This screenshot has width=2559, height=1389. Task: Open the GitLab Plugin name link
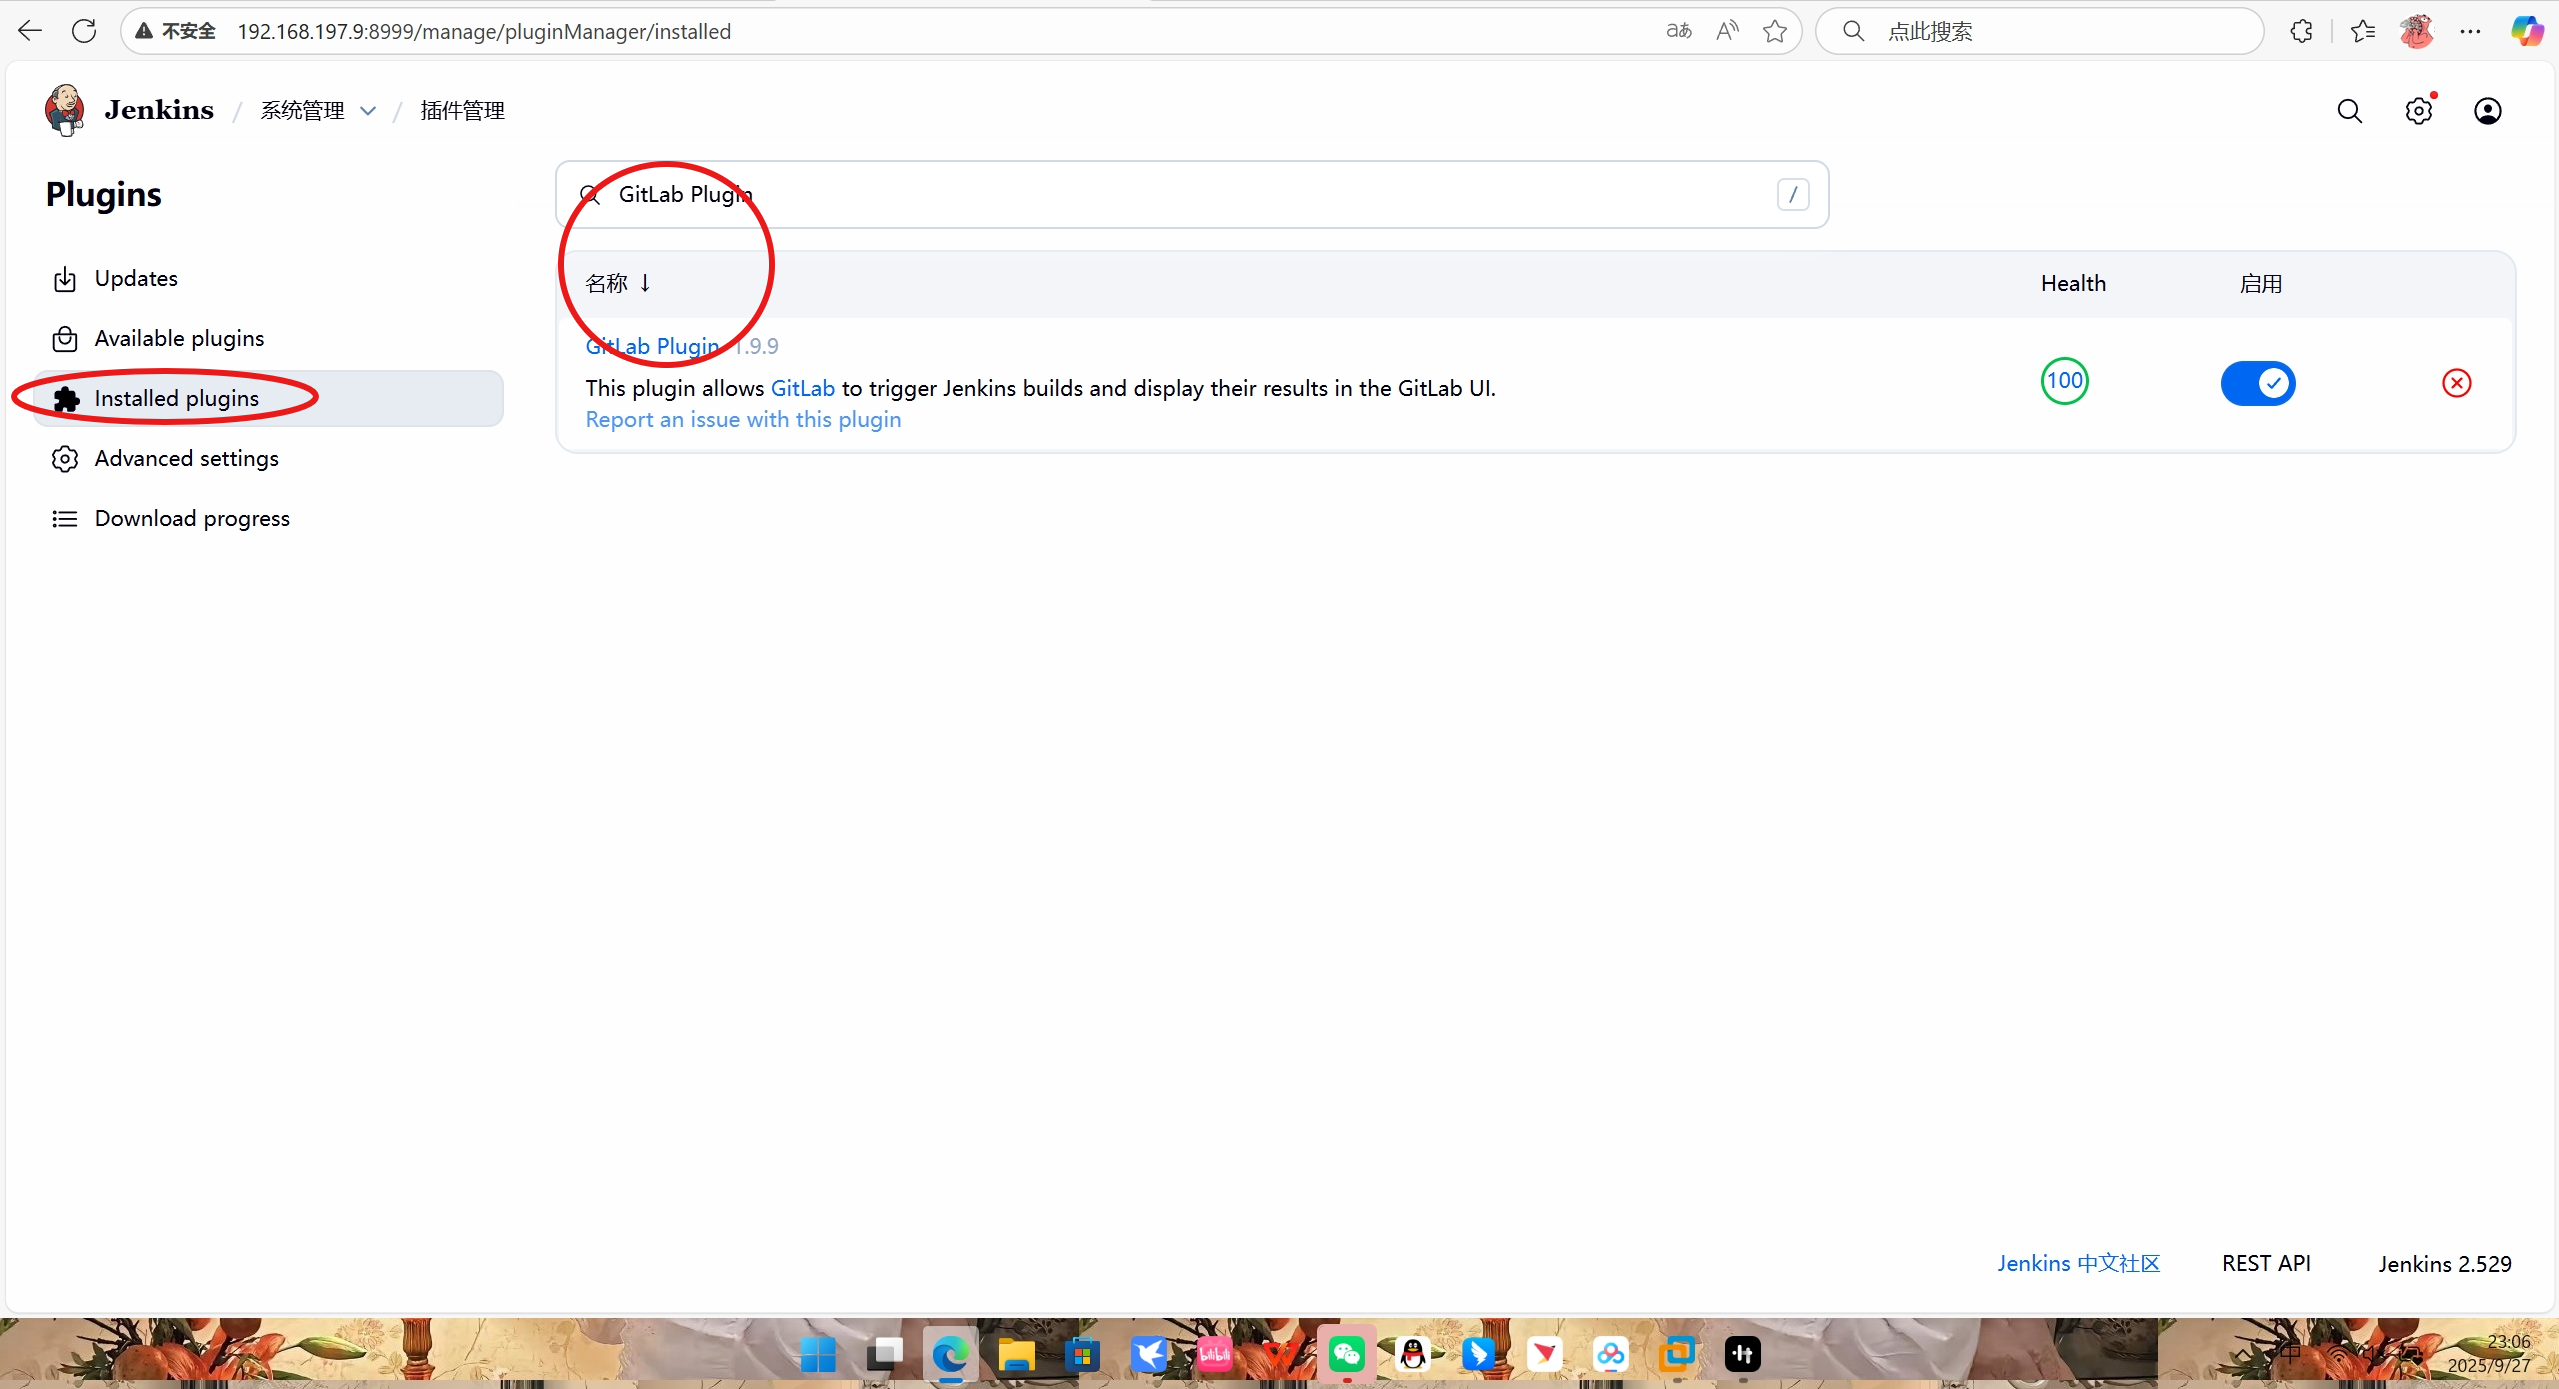pos(652,346)
